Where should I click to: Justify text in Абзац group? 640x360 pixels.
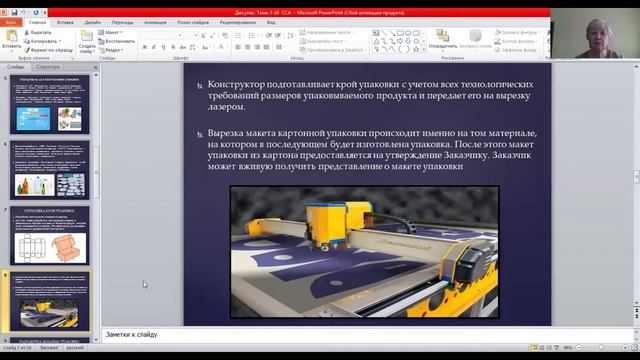pyautogui.click(x=267, y=47)
